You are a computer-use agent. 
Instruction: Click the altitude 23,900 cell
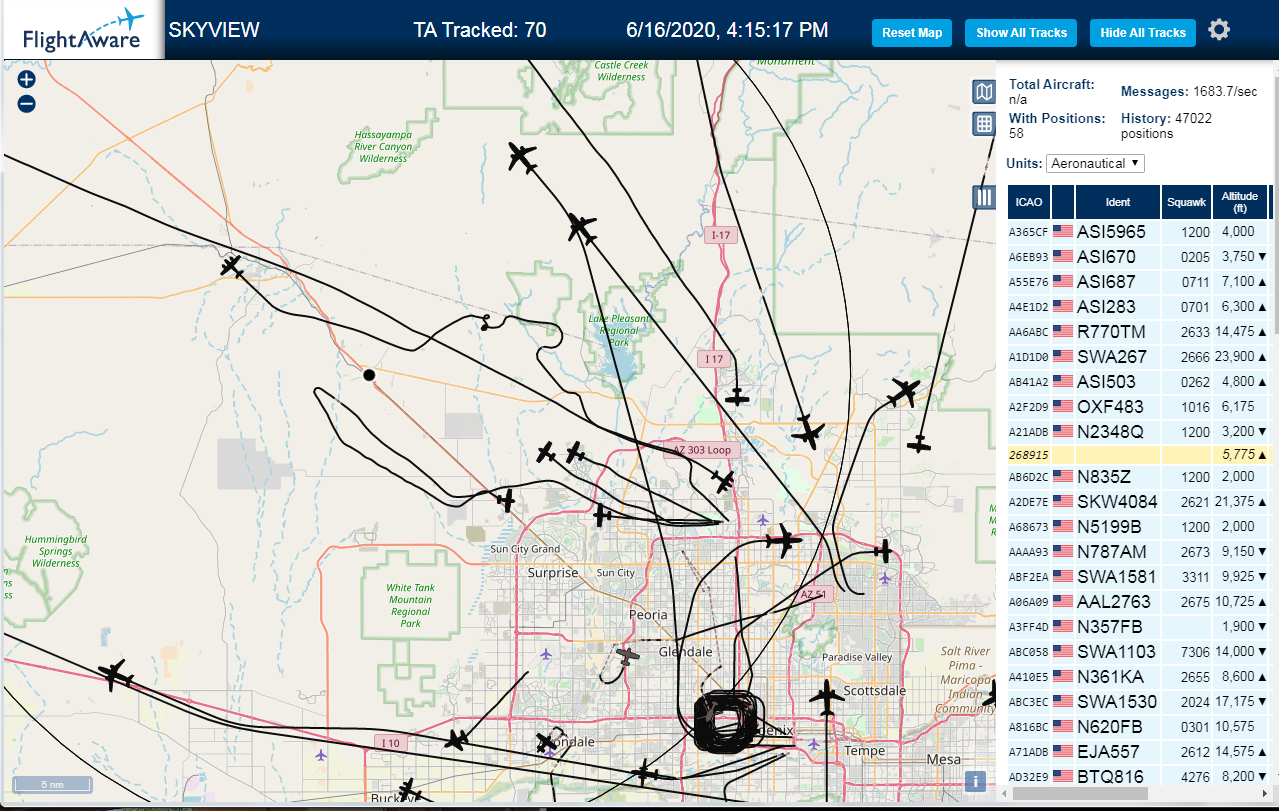tap(1240, 357)
